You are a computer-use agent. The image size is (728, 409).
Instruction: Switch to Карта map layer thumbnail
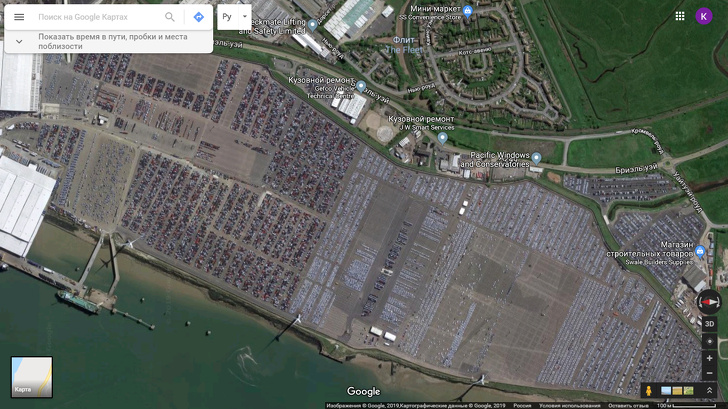coord(32,377)
